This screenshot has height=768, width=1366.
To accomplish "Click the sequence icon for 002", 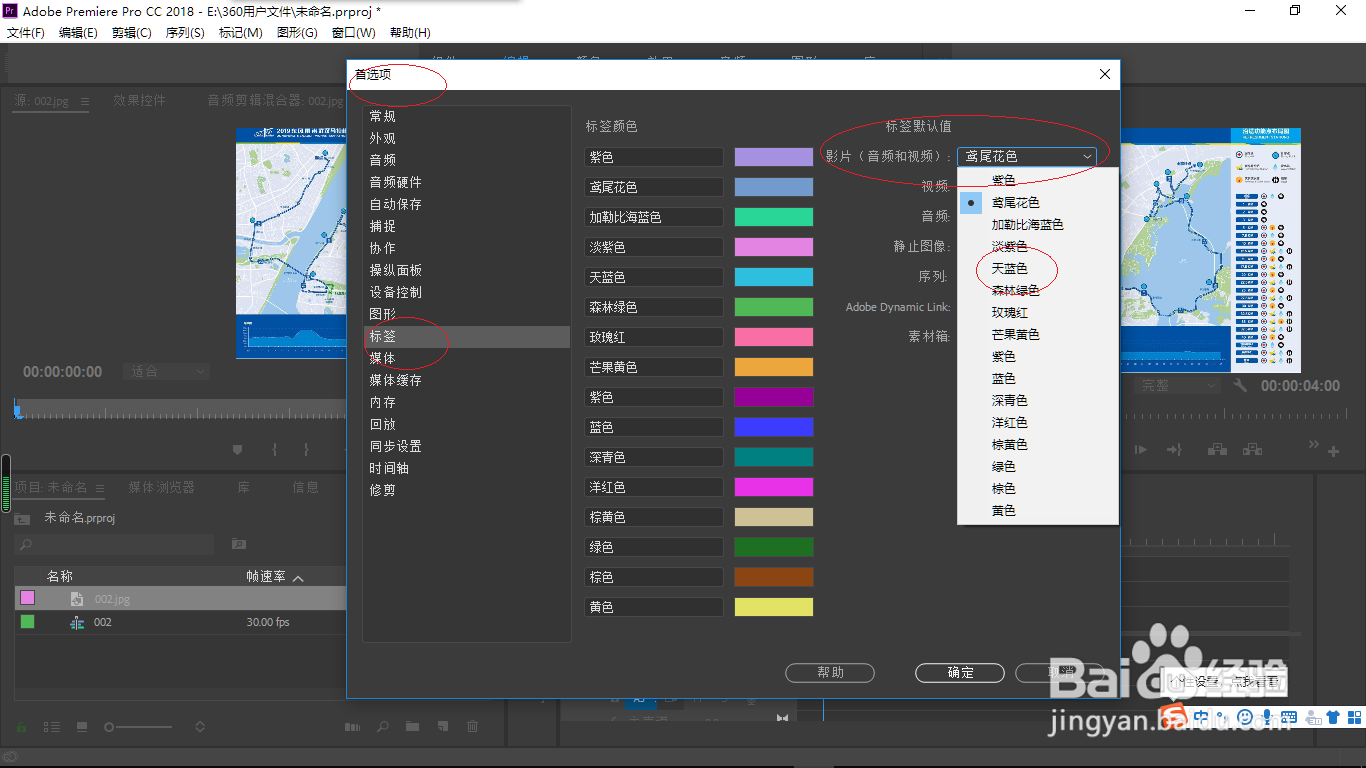I will coord(77,622).
